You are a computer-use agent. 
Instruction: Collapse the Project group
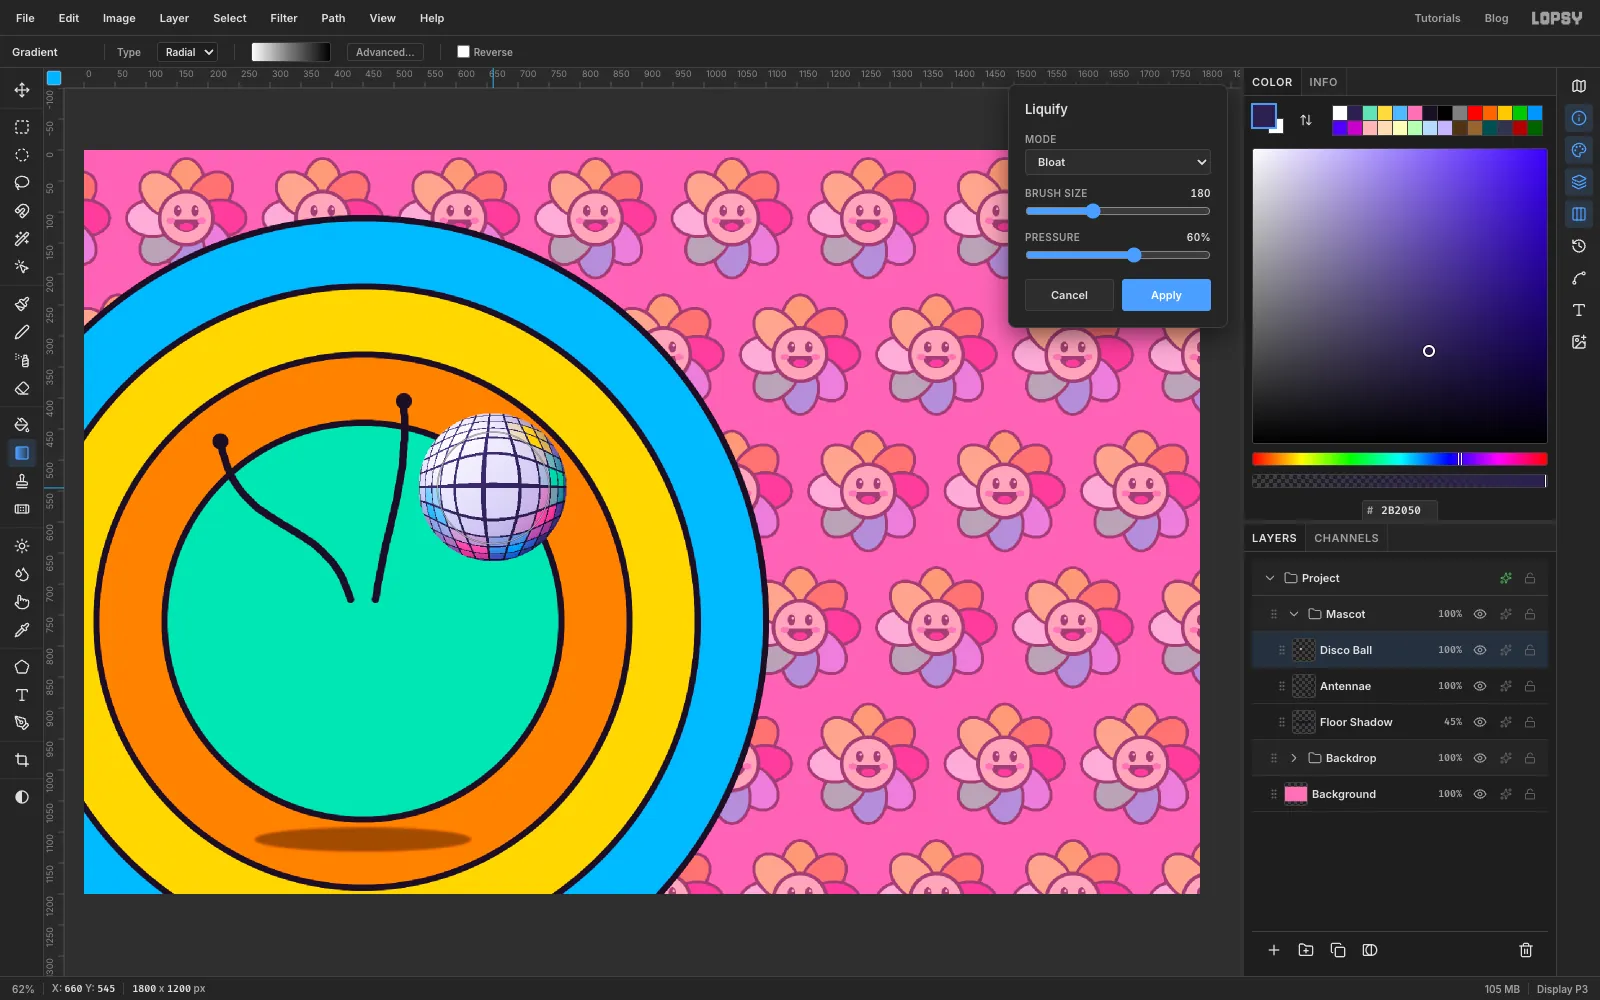(1270, 578)
